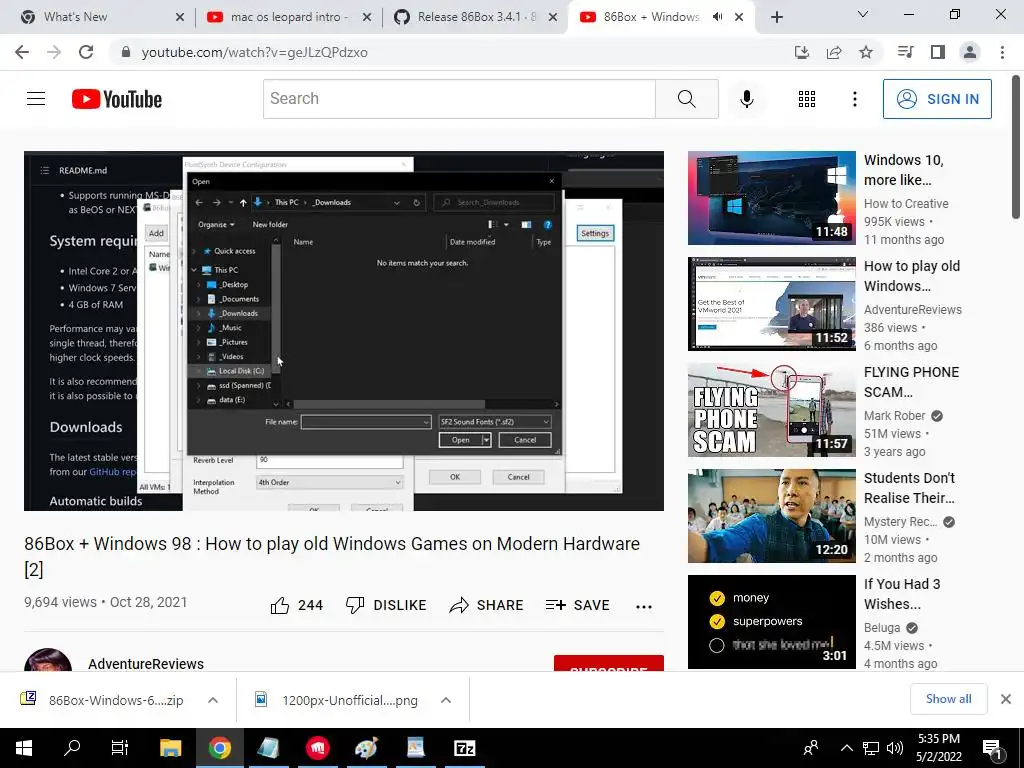Viewport: 1024px width, 768px height.
Task: Launch File Explorer from the taskbar
Action: (170, 748)
